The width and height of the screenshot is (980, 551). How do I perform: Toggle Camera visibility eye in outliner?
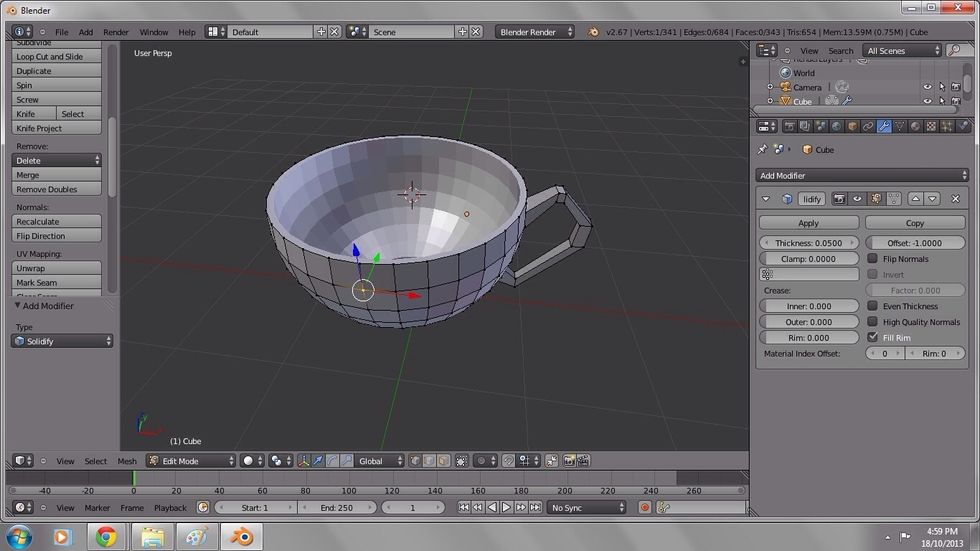tap(928, 87)
